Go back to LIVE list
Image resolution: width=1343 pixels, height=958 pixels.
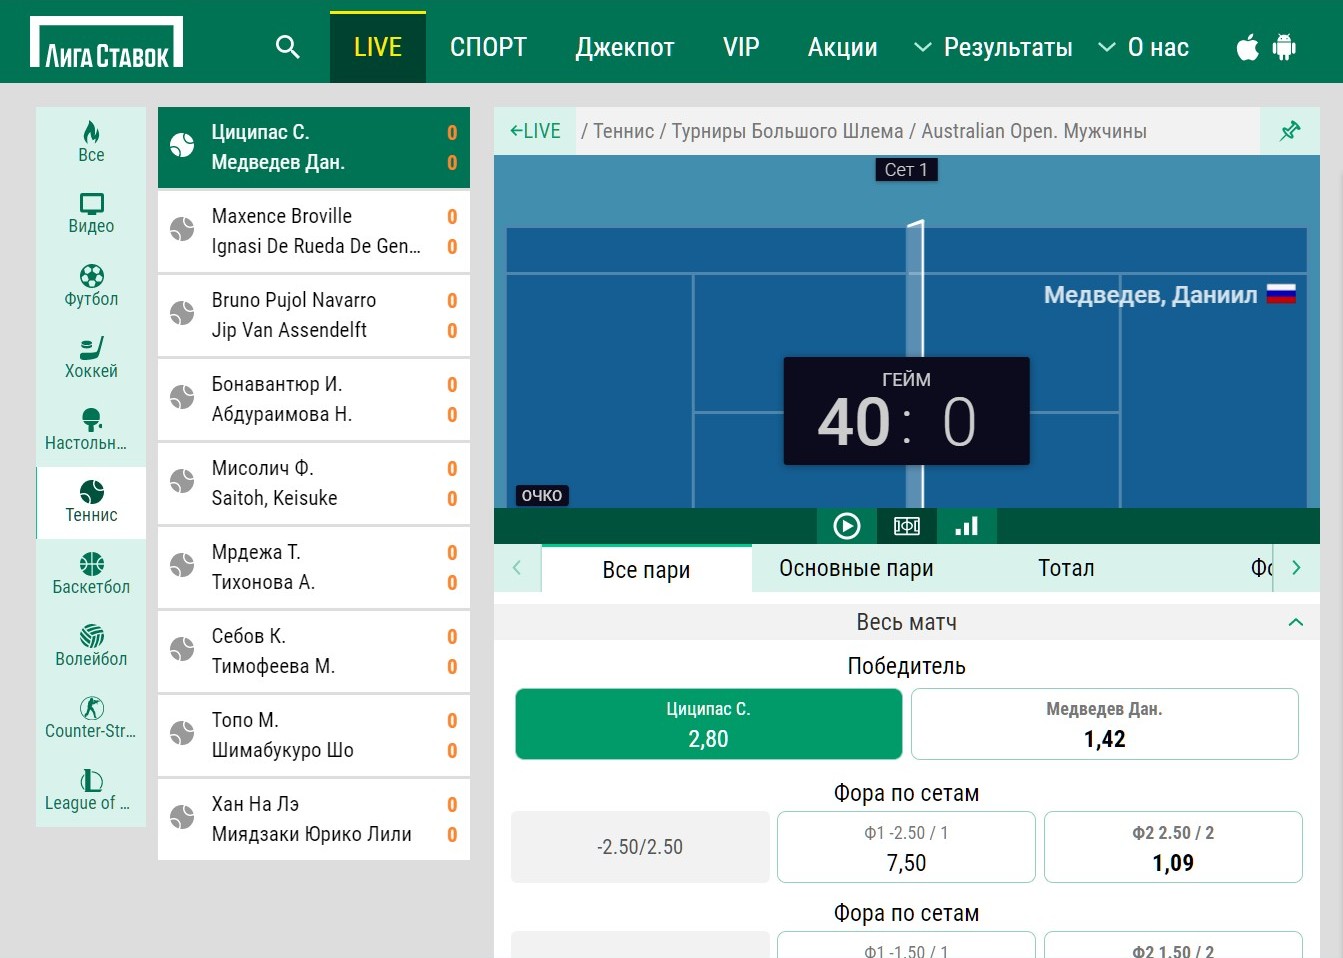point(535,131)
